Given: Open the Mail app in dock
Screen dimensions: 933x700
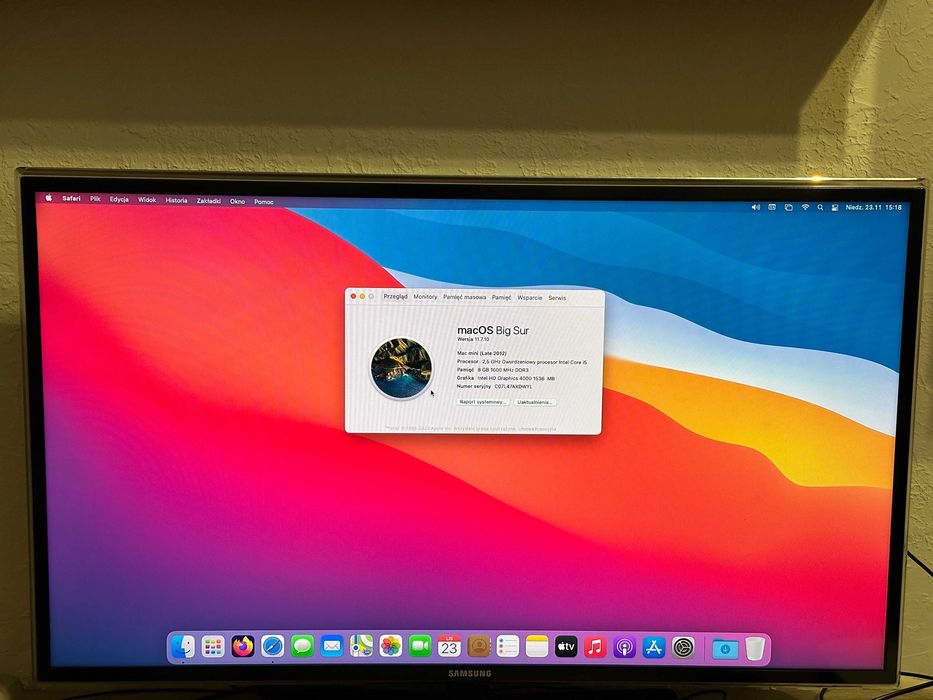Looking at the screenshot, I should pyautogui.click(x=331, y=646).
